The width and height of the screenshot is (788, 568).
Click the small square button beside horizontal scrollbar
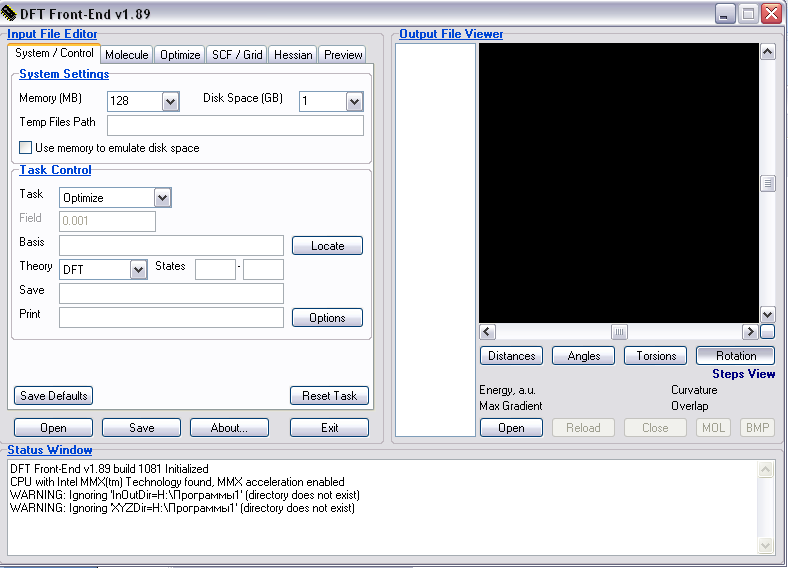767,332
